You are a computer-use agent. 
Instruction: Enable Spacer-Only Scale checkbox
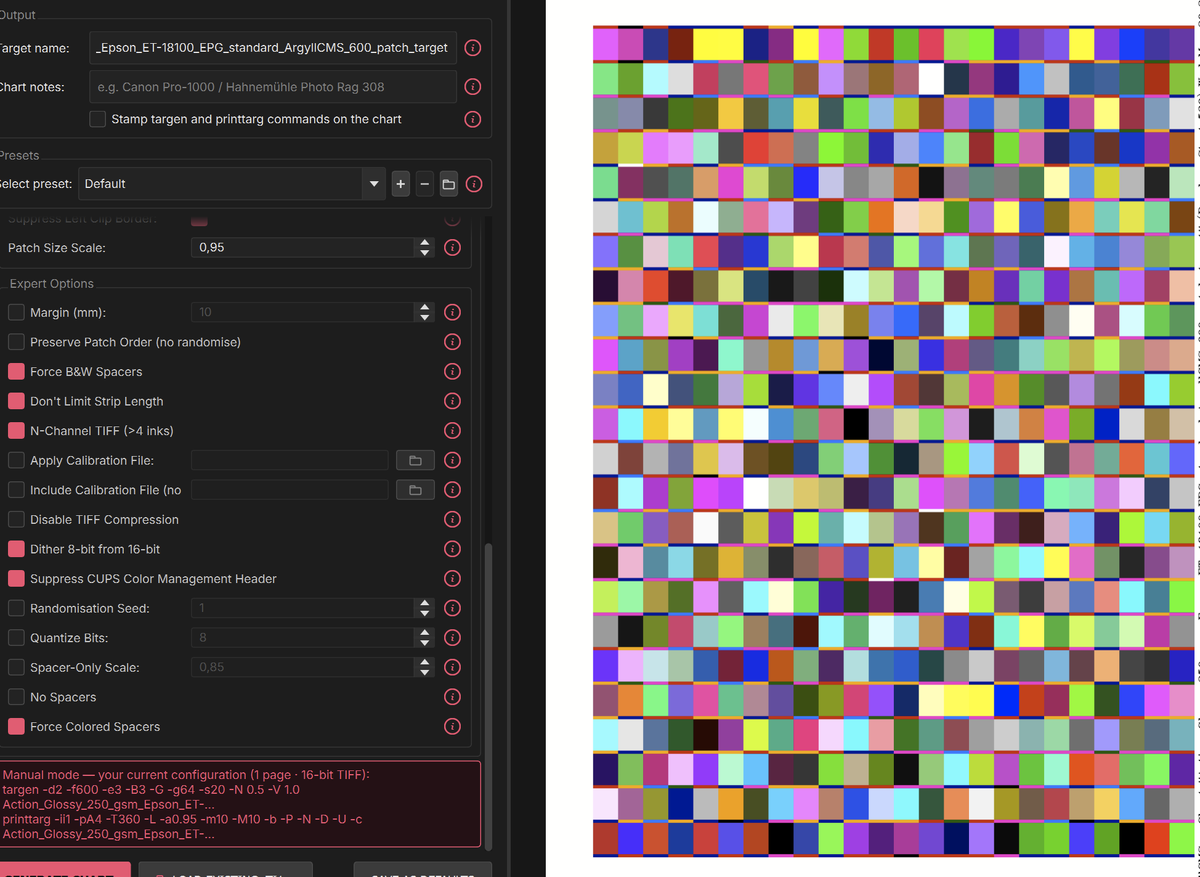coord(16,667)
